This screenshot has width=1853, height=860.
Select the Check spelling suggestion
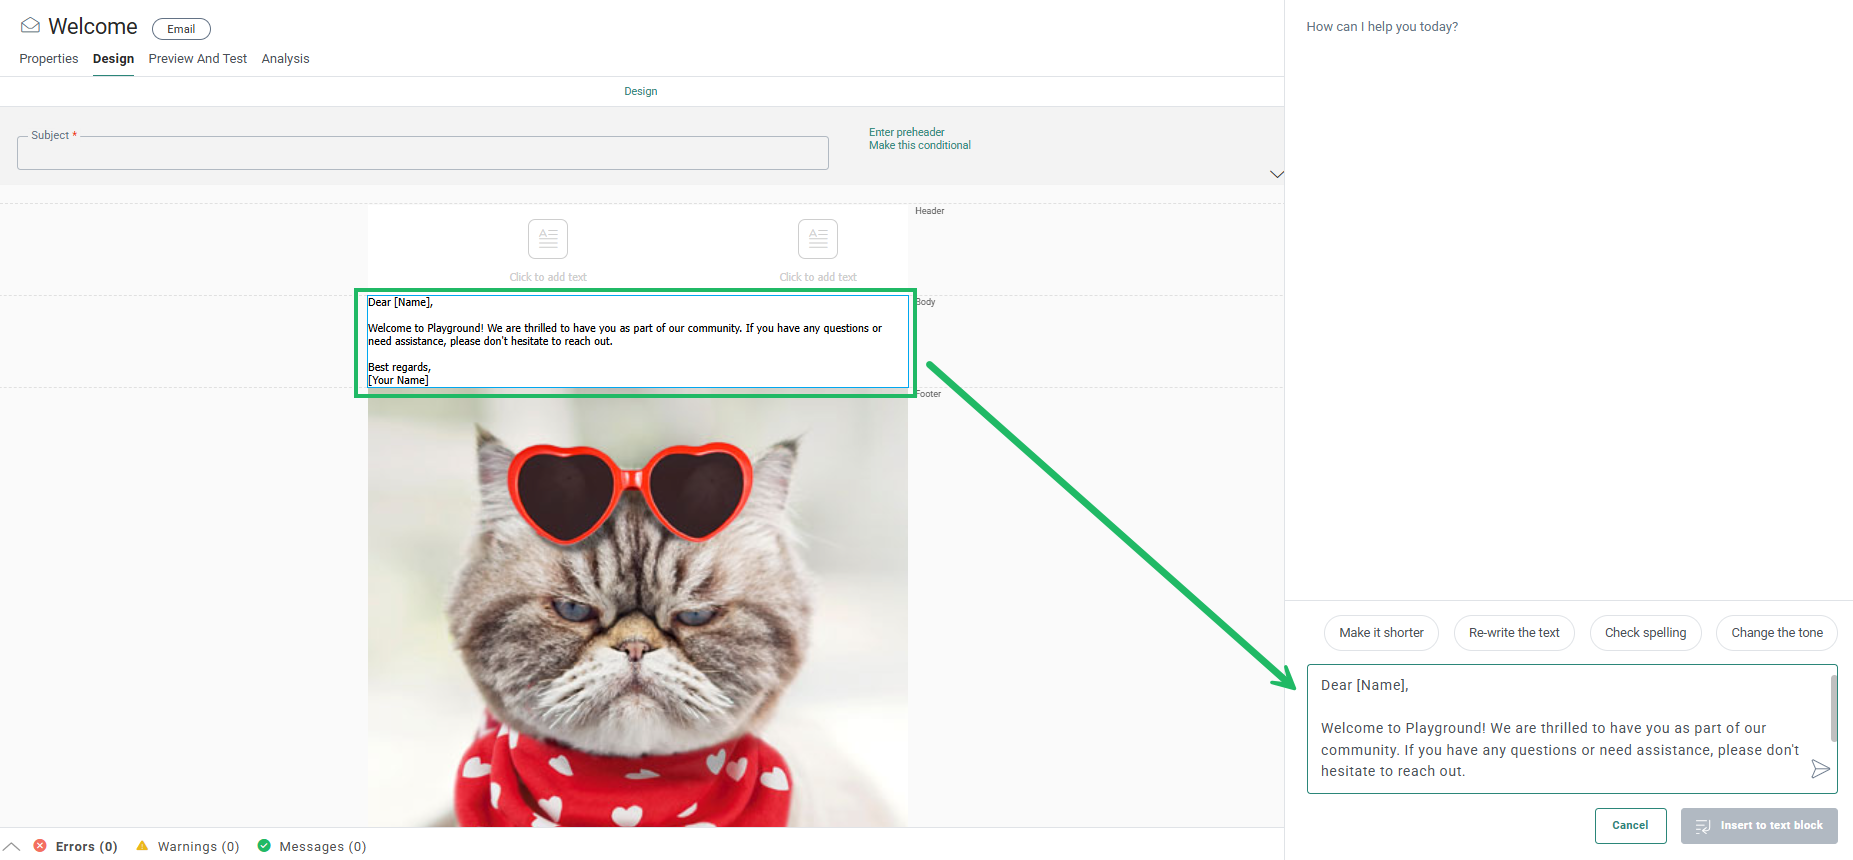[1645, 633]
